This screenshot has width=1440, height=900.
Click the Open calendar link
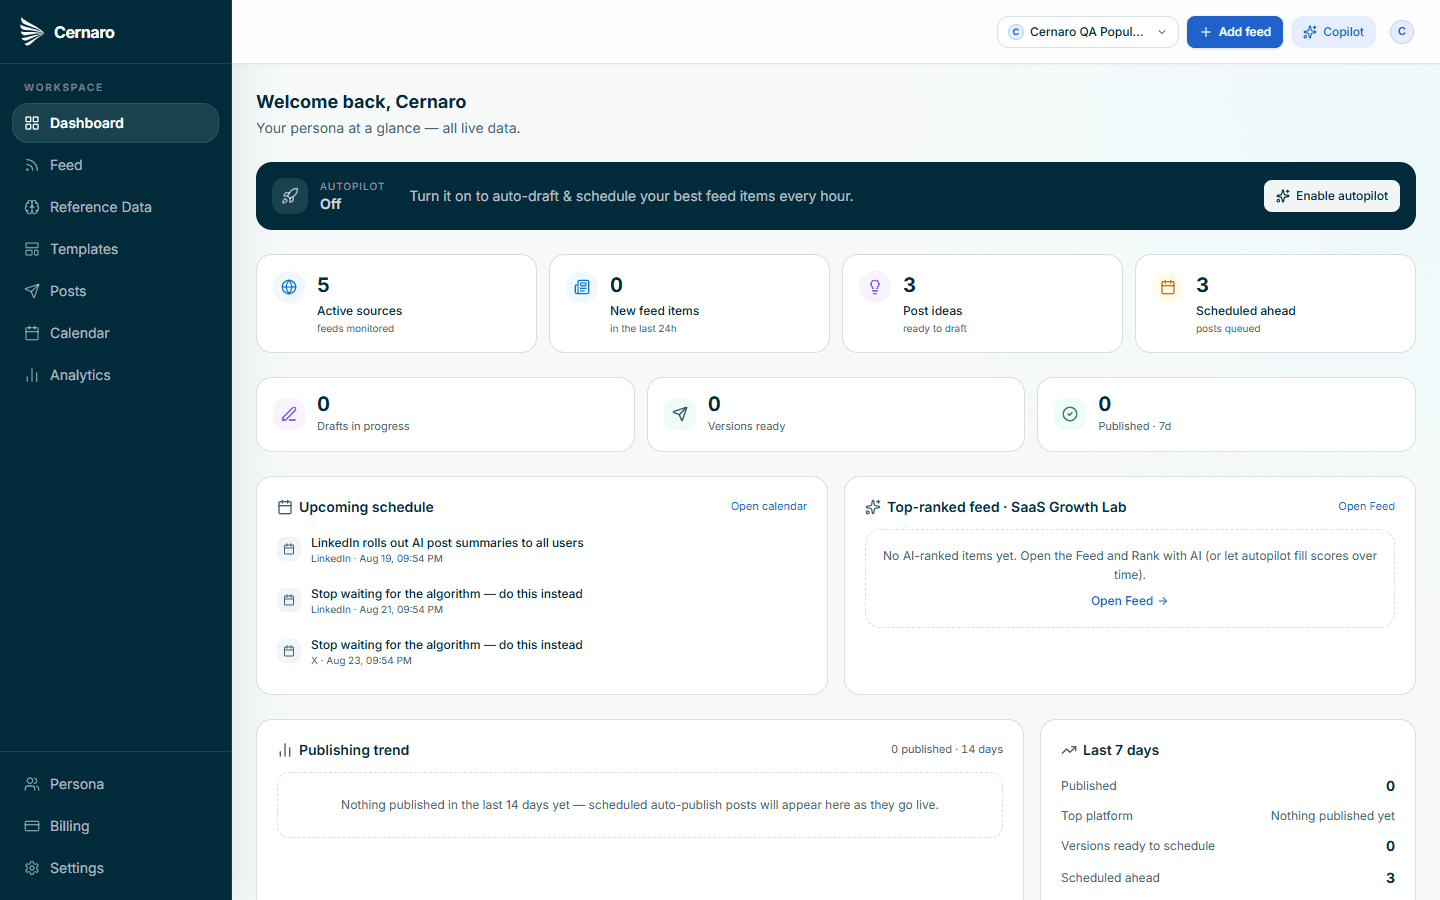768,506
